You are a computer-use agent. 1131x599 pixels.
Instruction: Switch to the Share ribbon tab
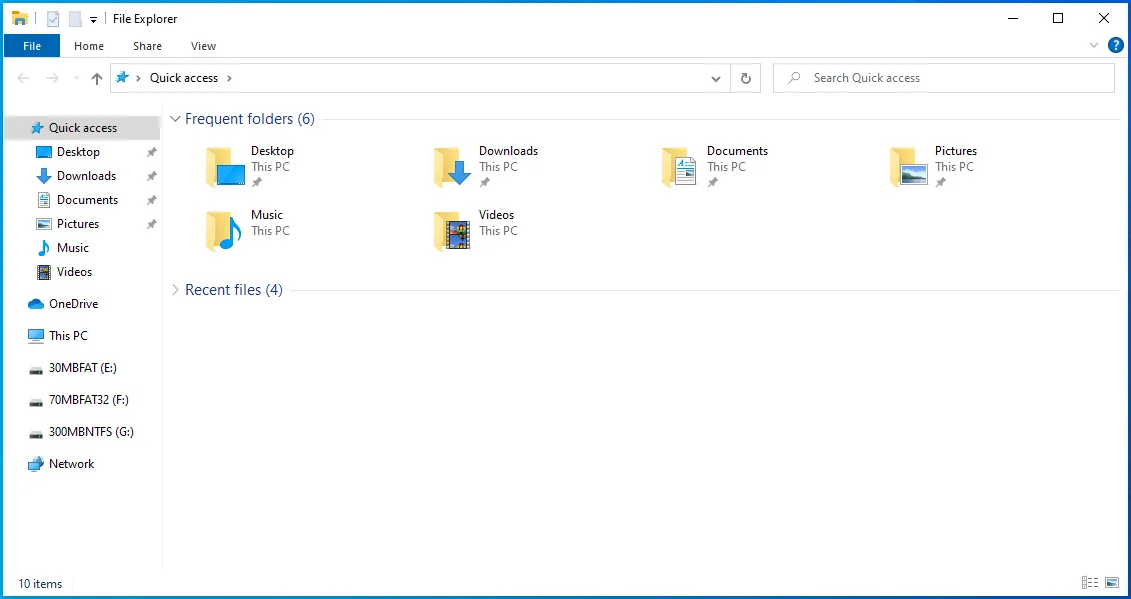(x=147, y=45)
